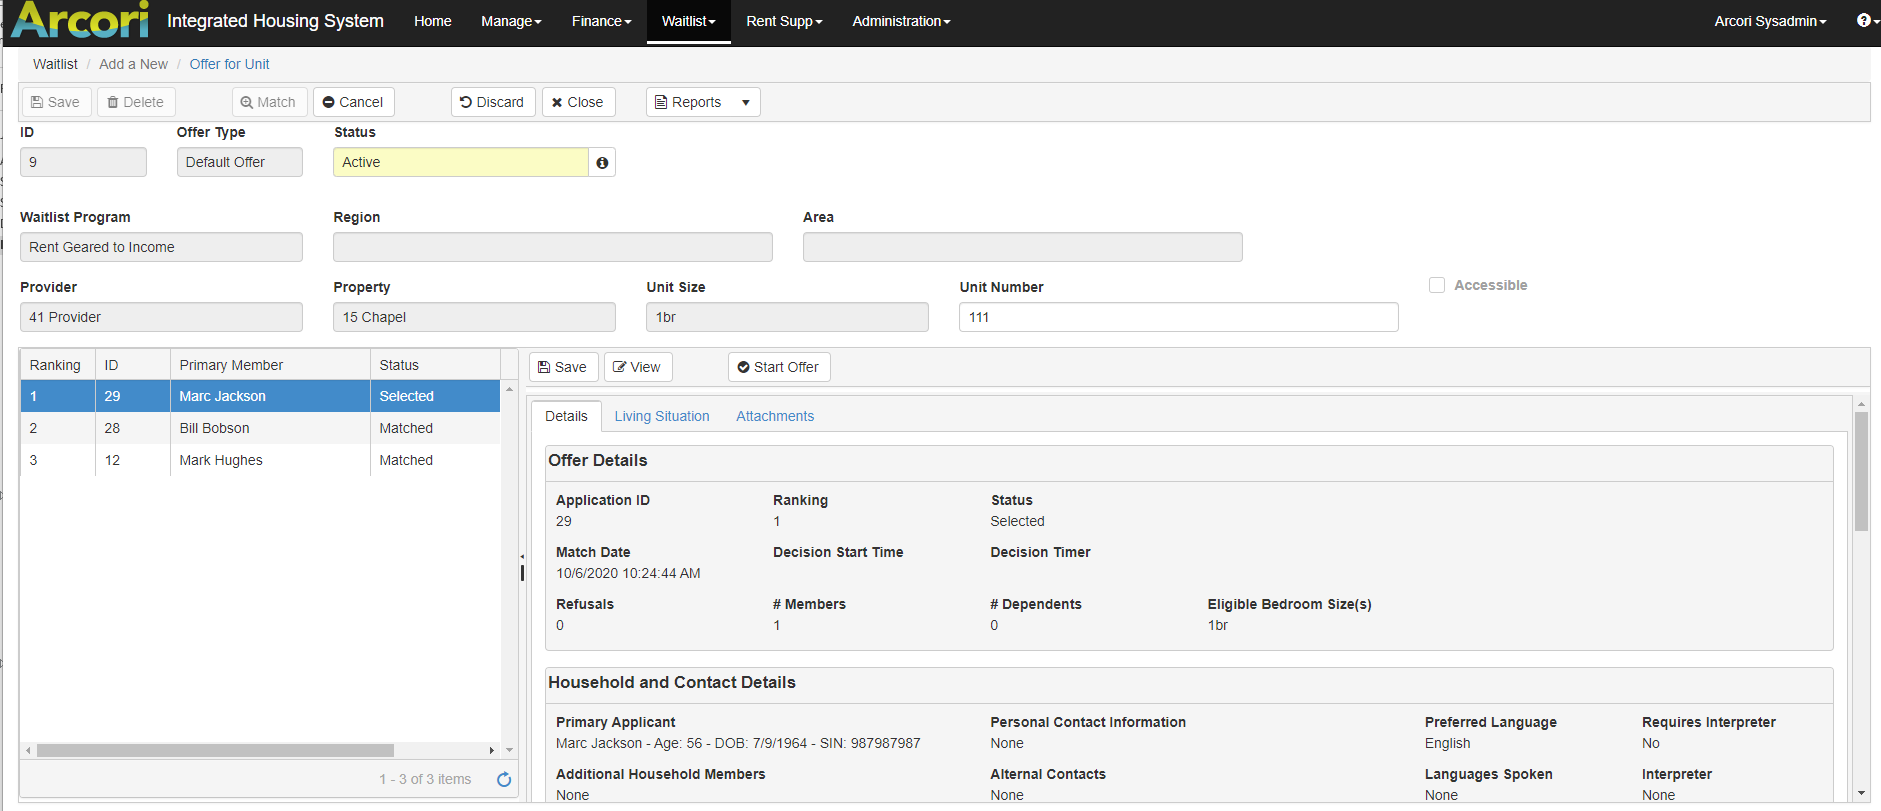The width and height of the screenshot is (1881, 811).
Task: Open the Waitlist navigation menu
Action: click(x=689, y=21)
